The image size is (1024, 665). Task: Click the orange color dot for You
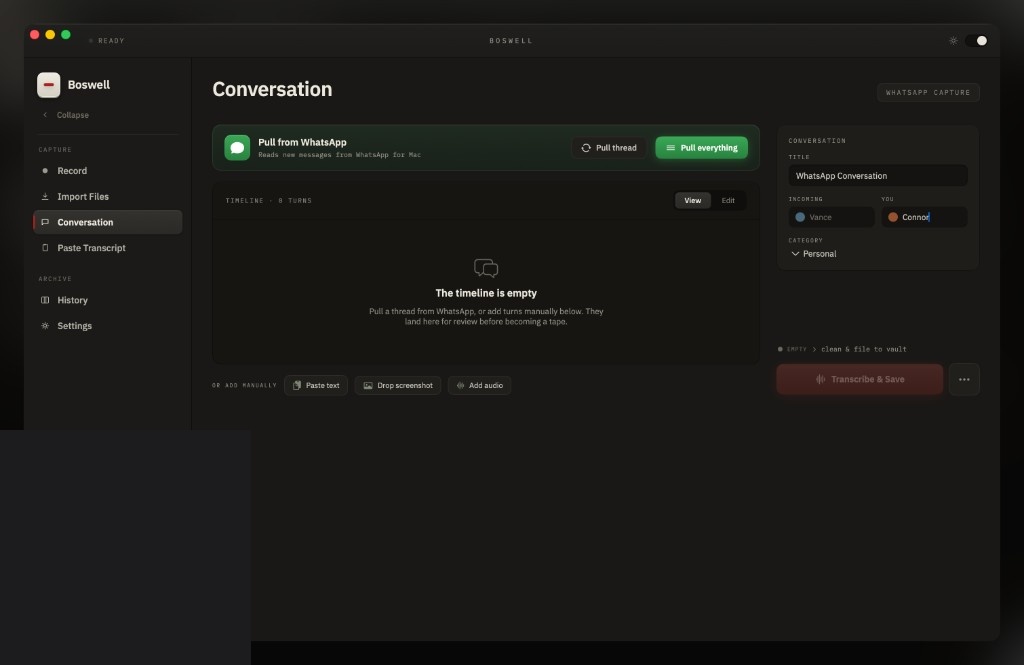pyautogui.click(x=893, y=217)
